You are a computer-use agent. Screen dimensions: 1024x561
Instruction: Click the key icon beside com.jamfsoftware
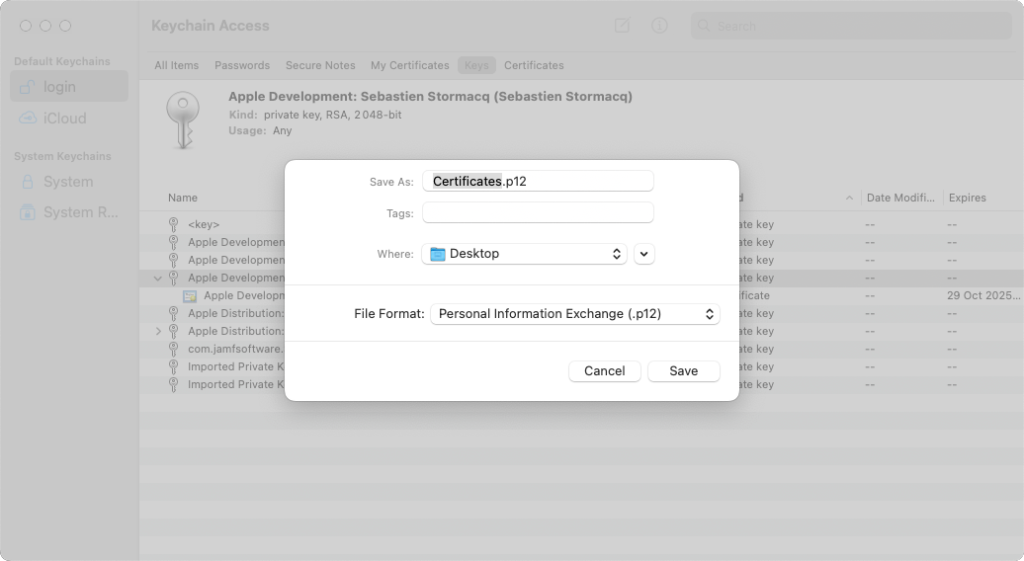[x=173, y=349]
